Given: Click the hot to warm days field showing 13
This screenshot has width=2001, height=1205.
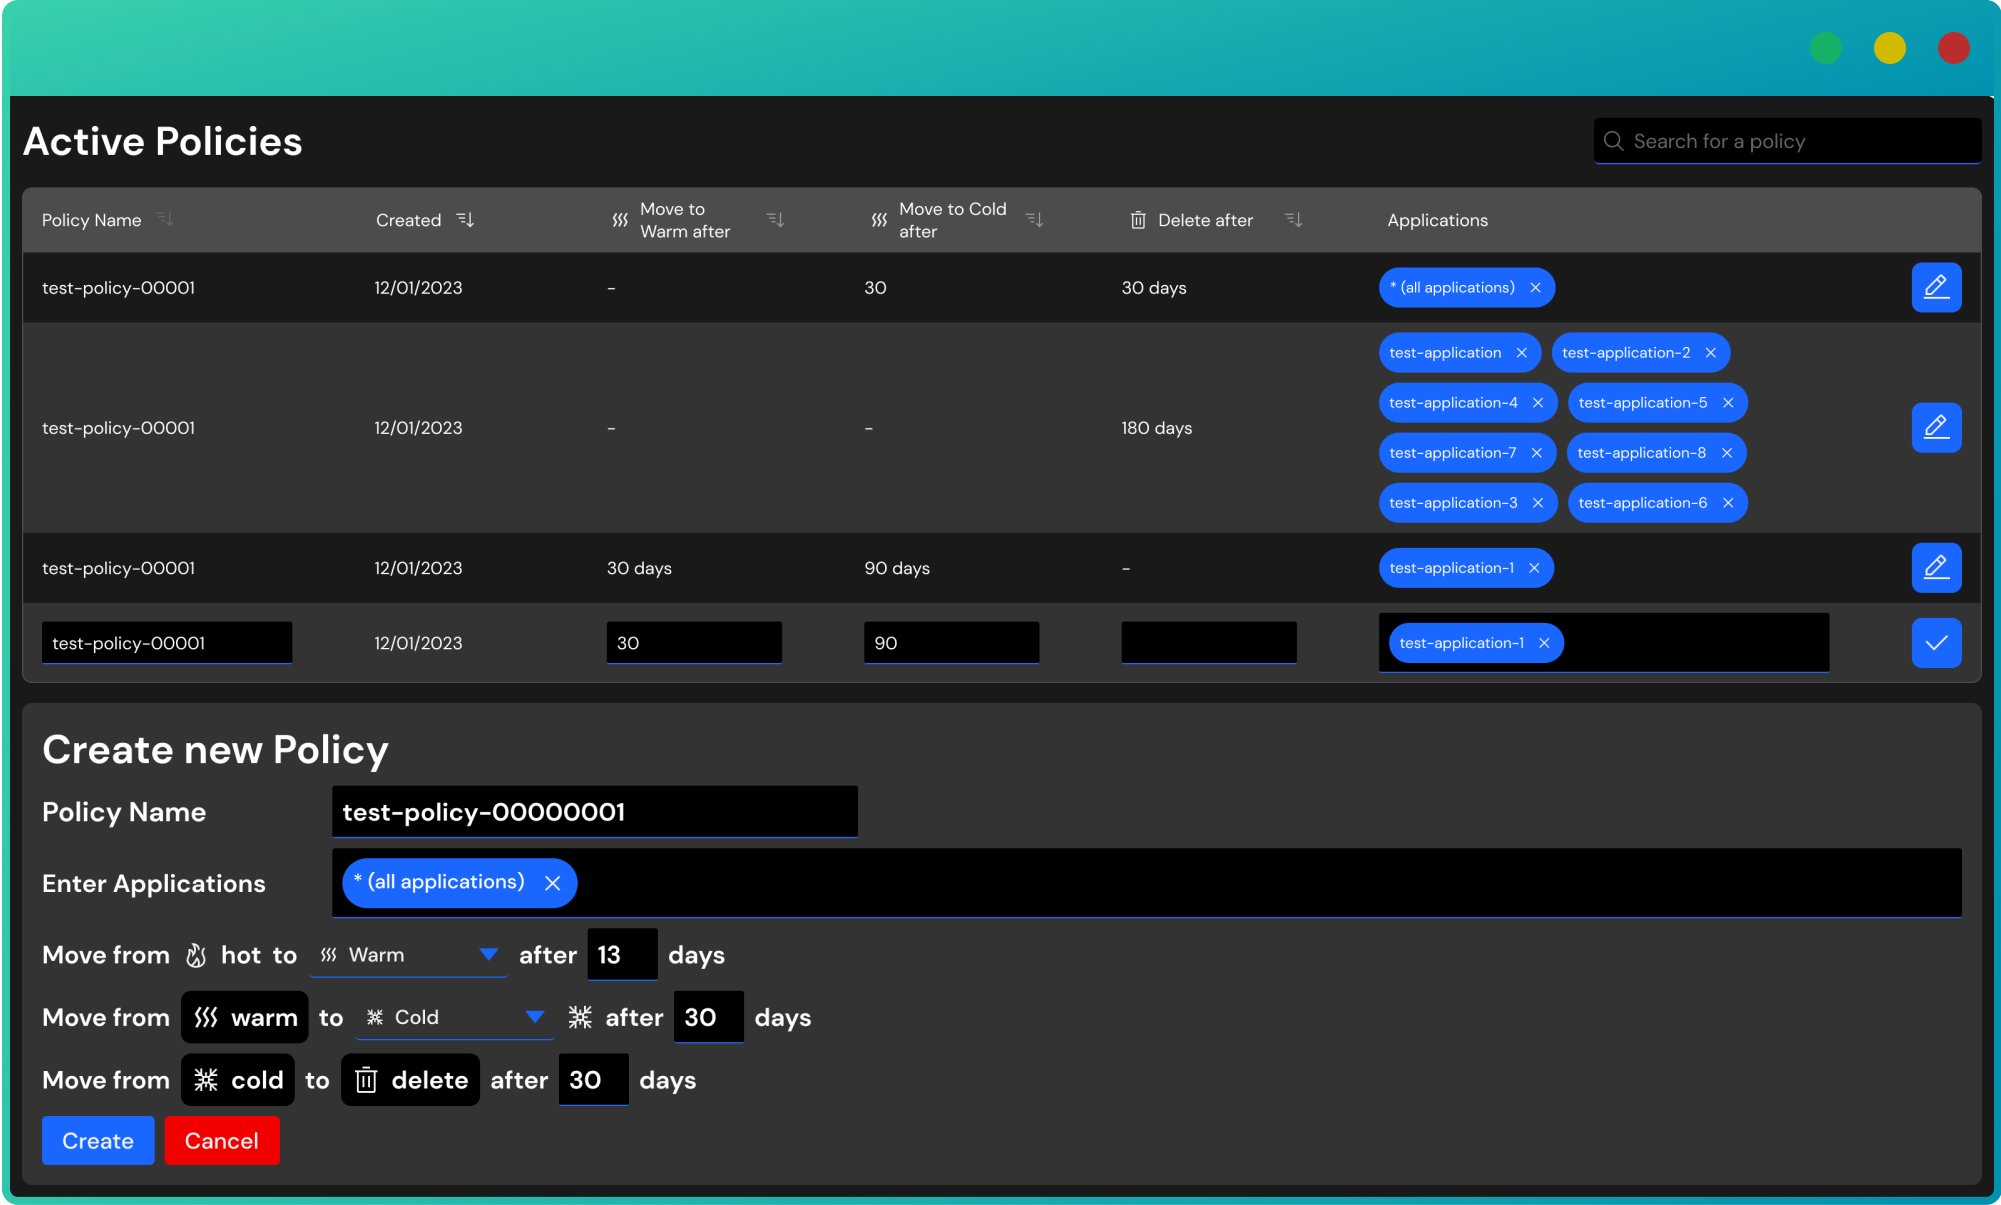Looking at the screenshot, I should pos(622,955).
